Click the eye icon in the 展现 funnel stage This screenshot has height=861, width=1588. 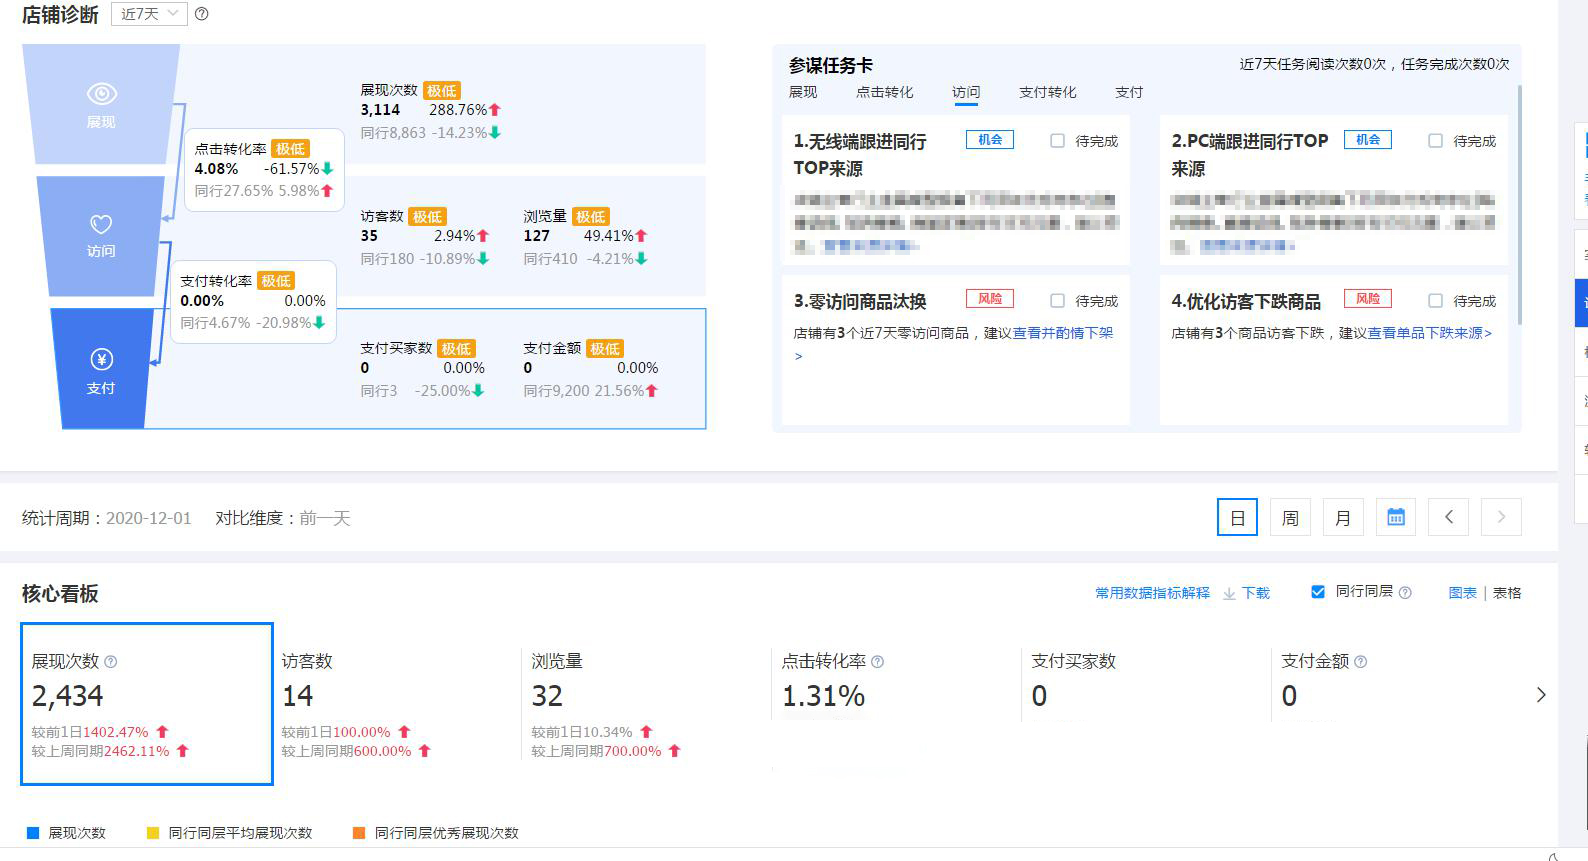(101, 94)
